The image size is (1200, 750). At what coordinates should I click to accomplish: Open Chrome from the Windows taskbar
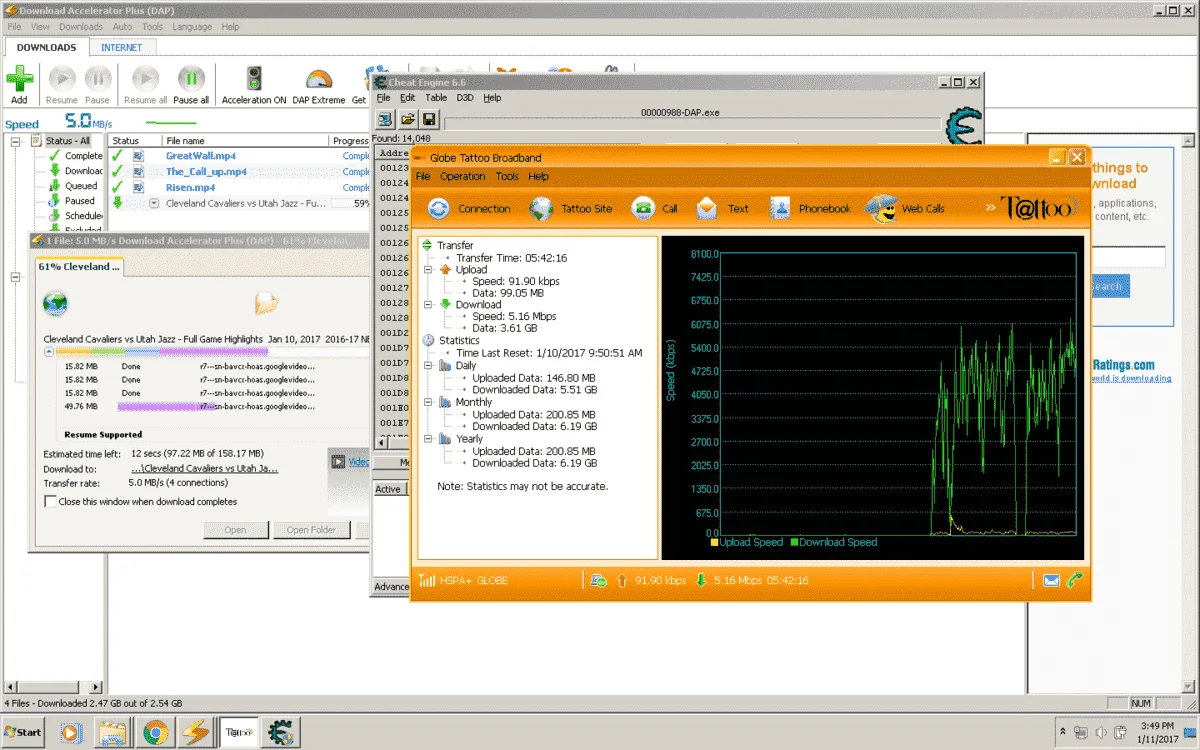point(154,732)
